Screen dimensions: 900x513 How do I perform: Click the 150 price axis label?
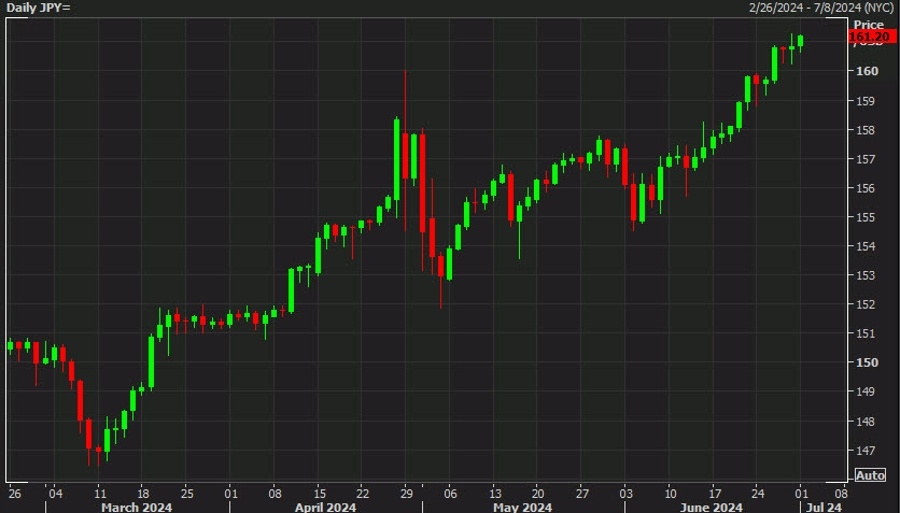click(867, 362)
